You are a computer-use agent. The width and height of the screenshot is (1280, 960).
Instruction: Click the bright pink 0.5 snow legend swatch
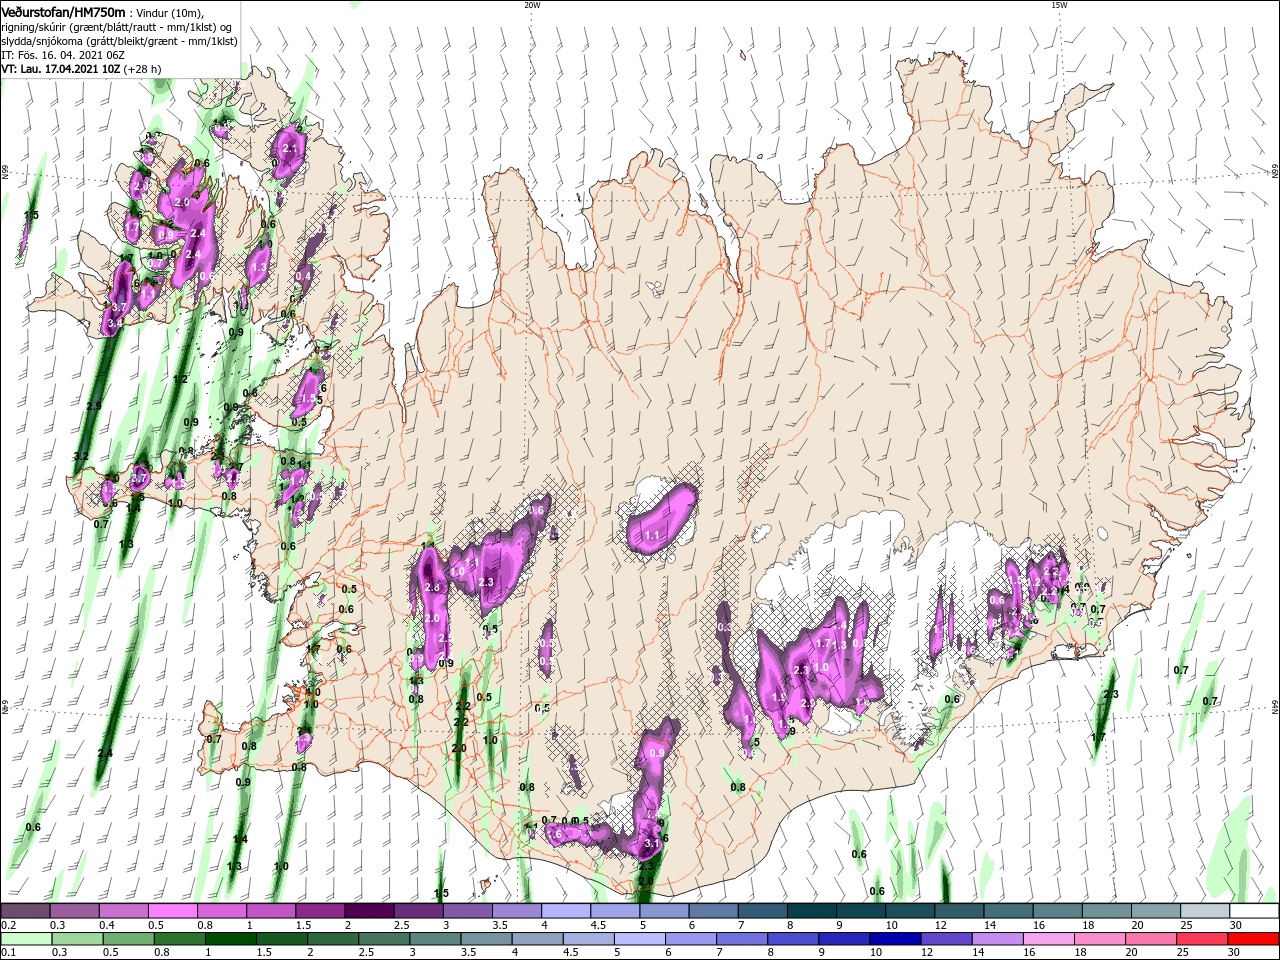click(x=172, y=911)
